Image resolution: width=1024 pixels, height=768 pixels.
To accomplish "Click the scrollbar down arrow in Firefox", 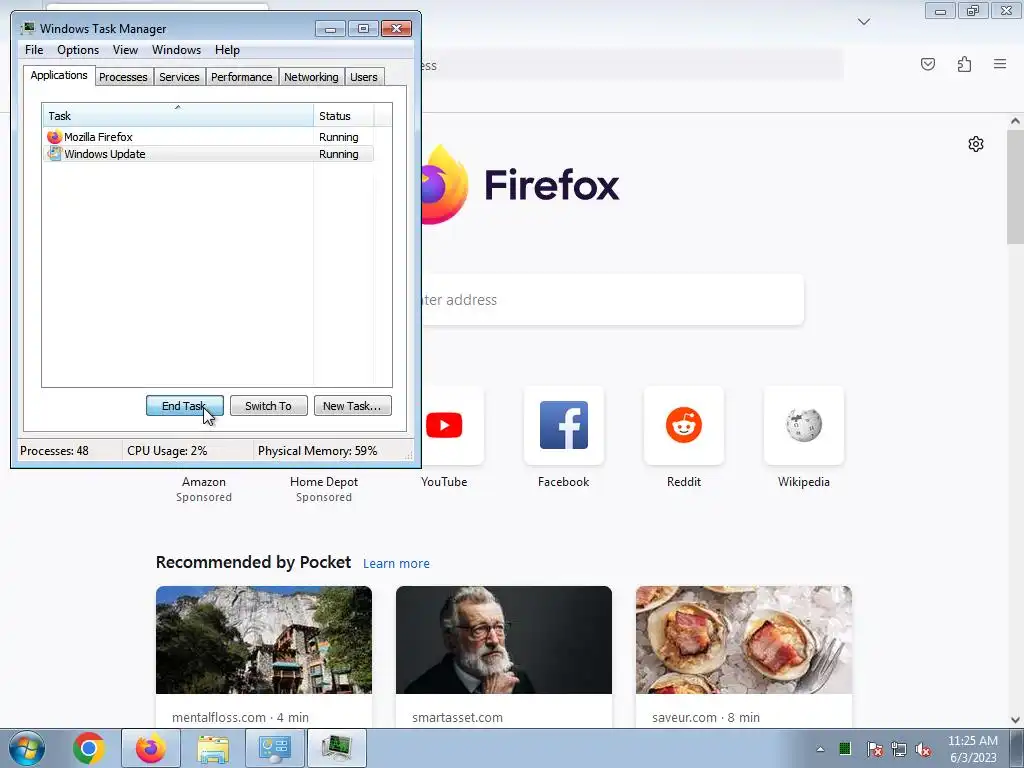I will click(x=1015, y=720).
